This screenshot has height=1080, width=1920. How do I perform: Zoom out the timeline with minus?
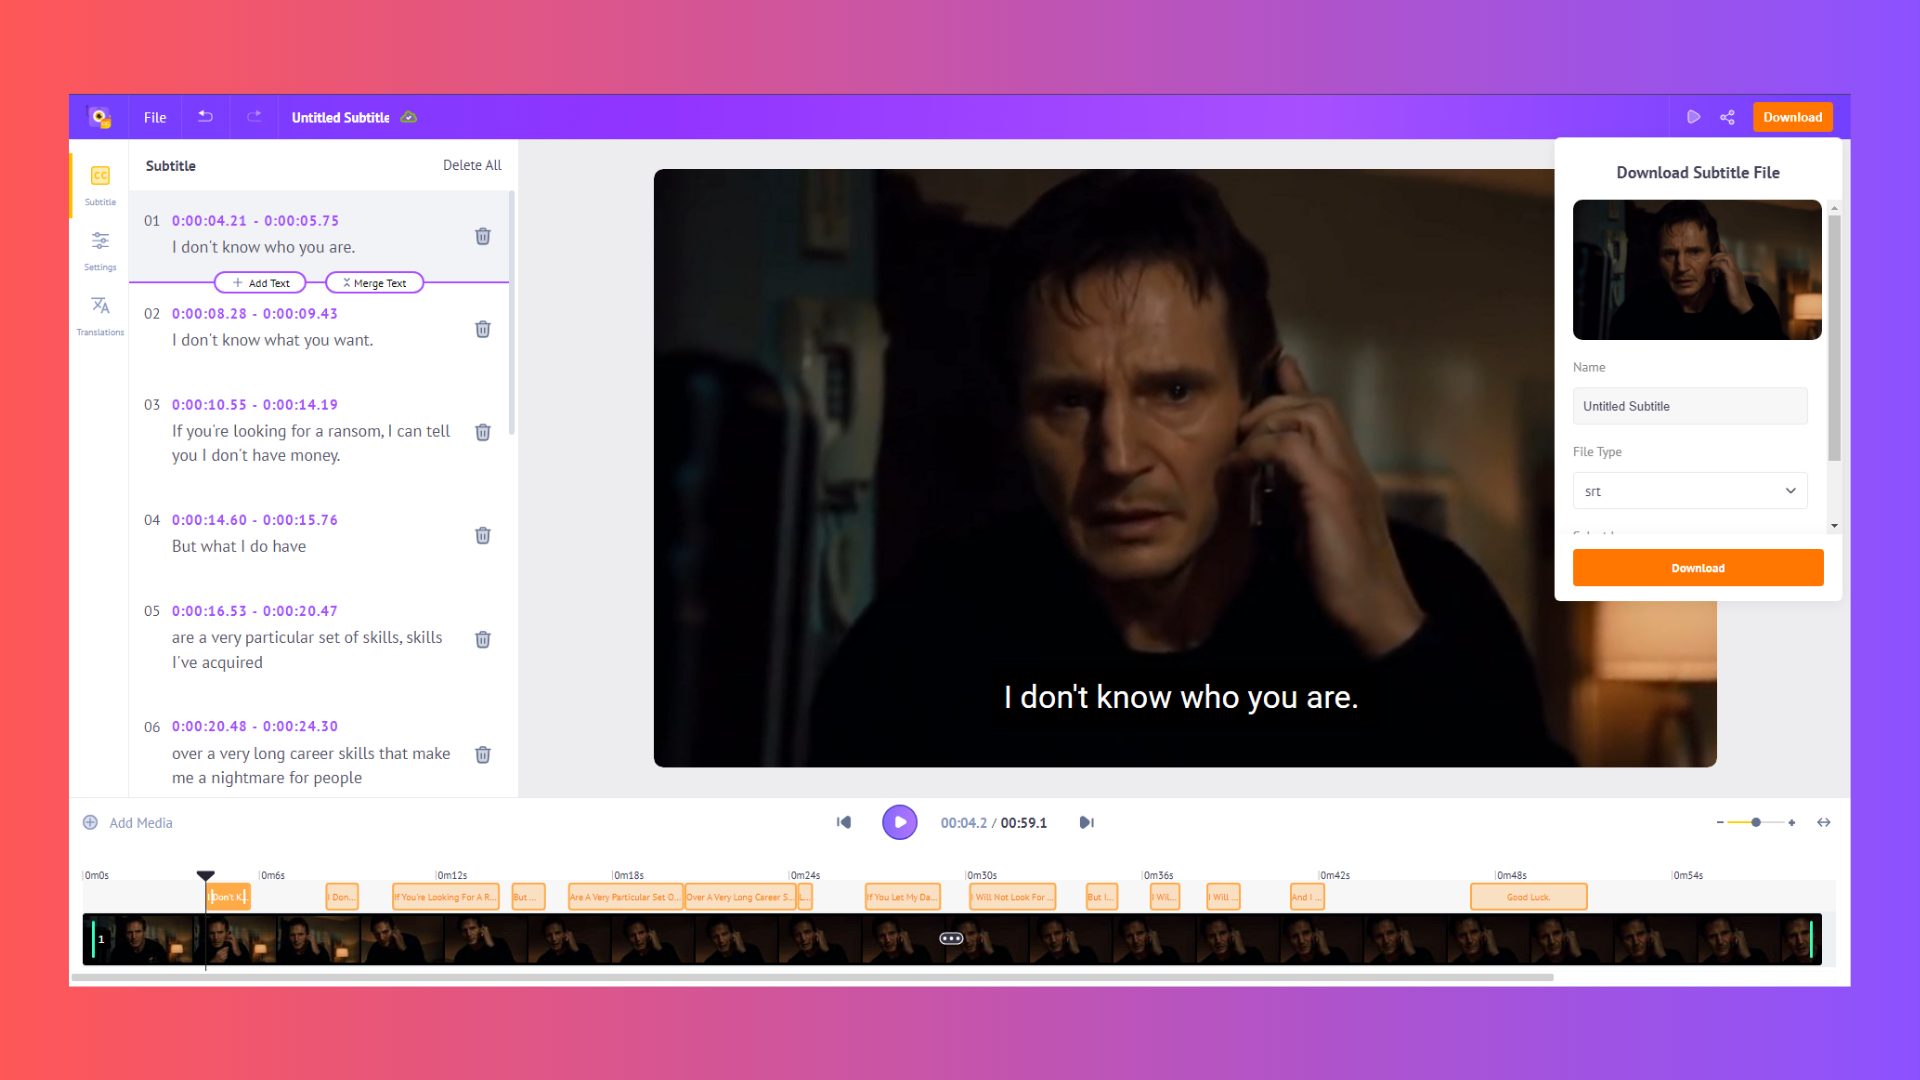click(x=1720, y=822)
